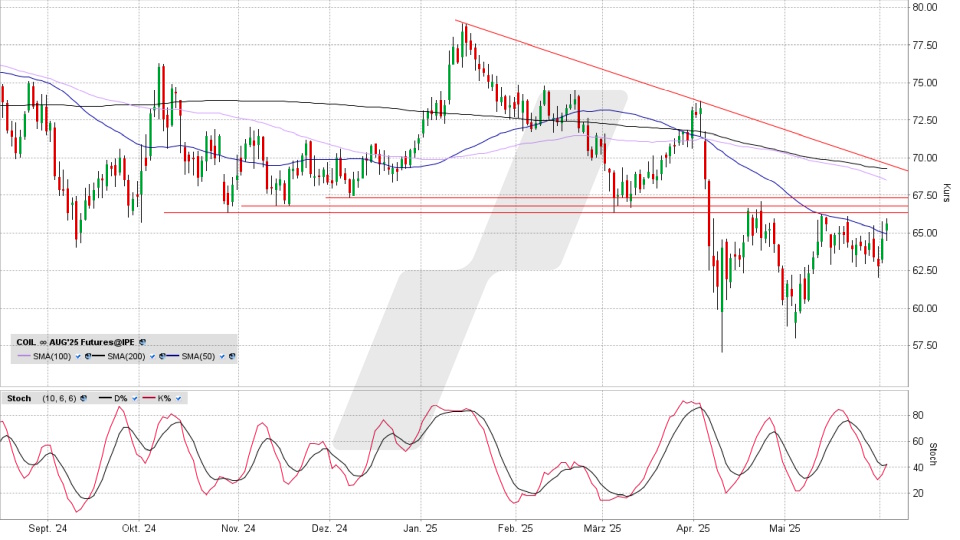
Task: Click the Sept. '24 date label
Action: 48,529
